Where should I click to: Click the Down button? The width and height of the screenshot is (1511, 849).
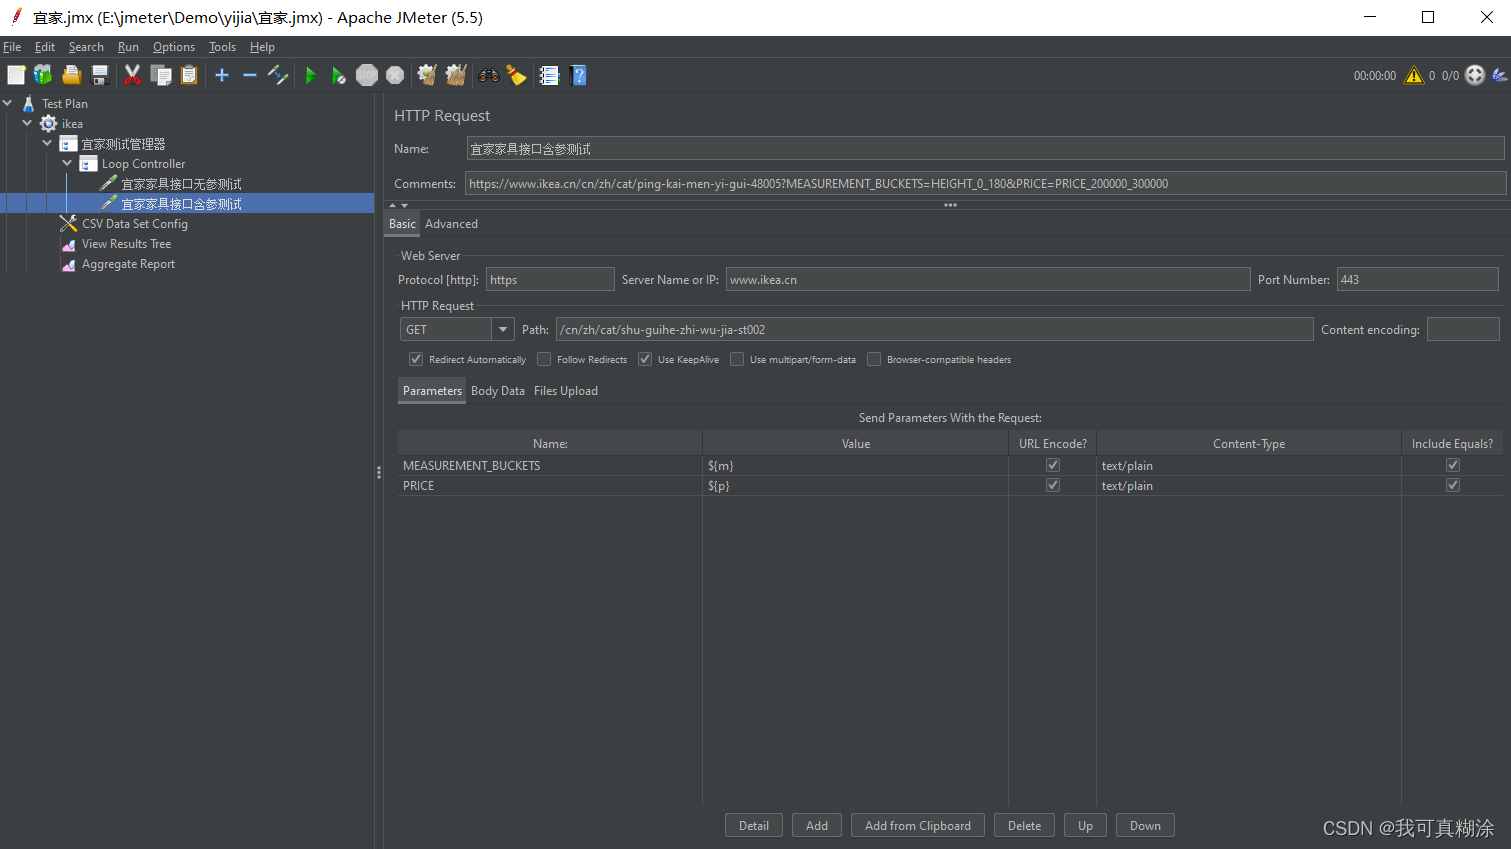click(x=1145, y=825)
